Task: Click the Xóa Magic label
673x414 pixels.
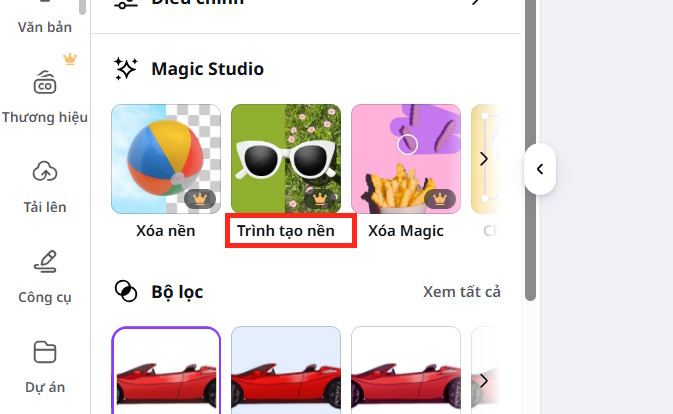Action: coord(406,231)
